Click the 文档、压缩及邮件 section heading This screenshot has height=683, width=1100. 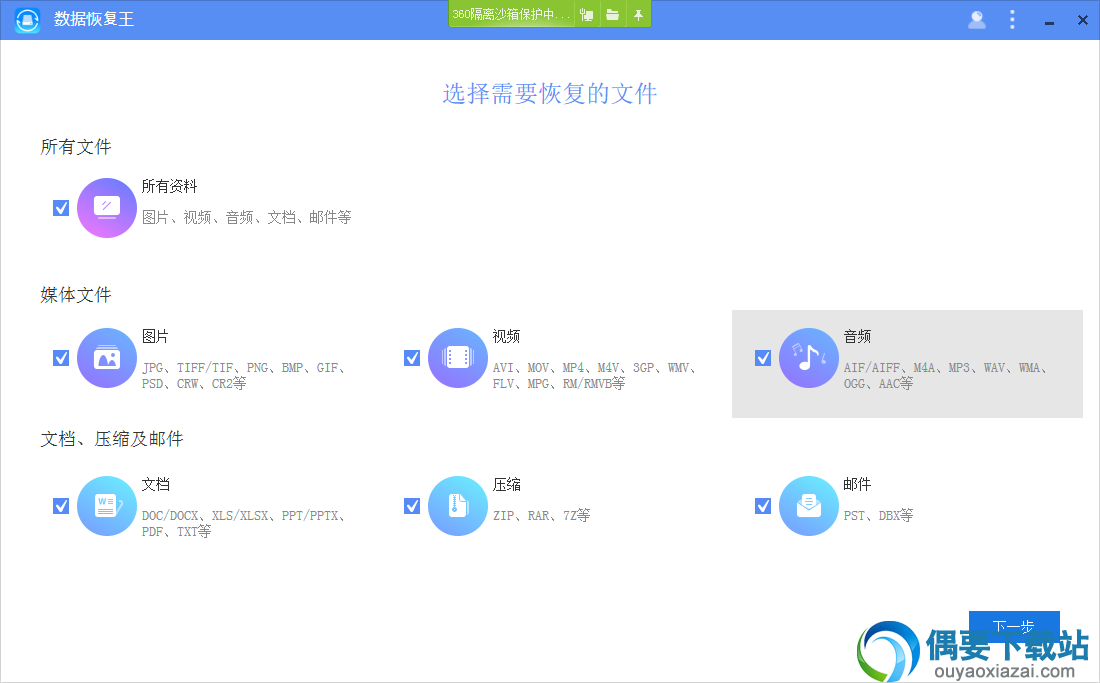point(112,439)
